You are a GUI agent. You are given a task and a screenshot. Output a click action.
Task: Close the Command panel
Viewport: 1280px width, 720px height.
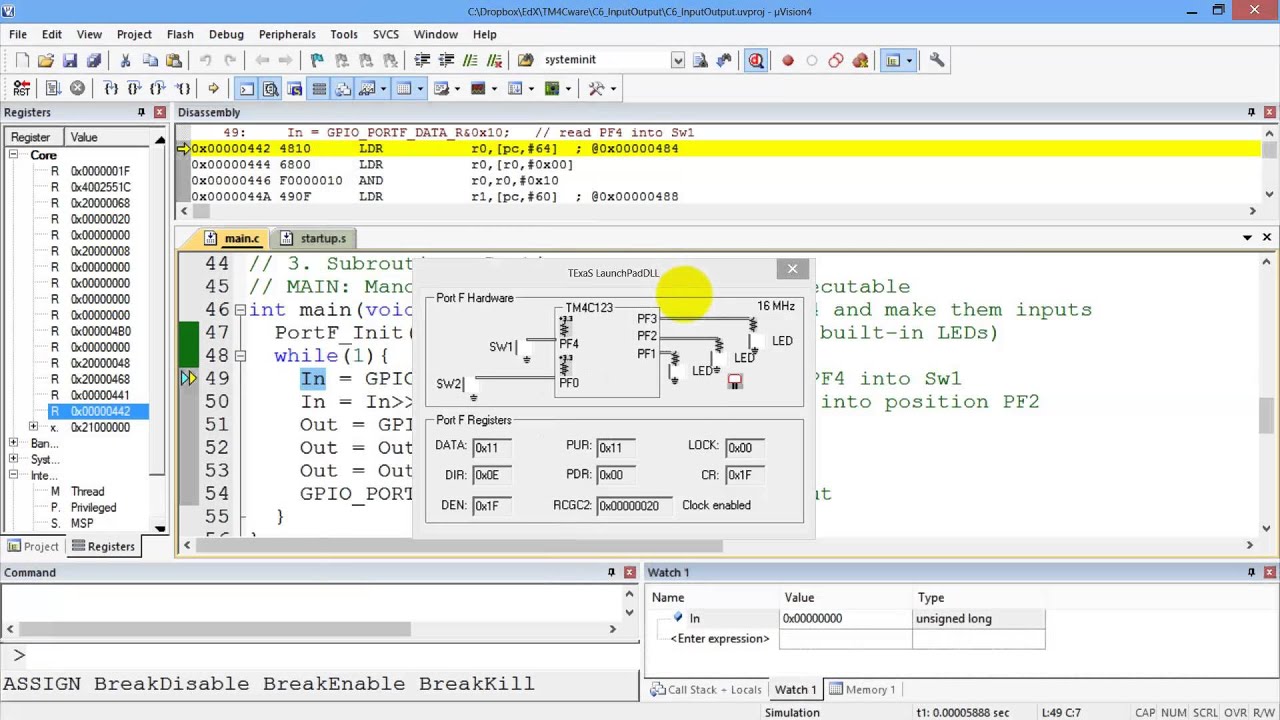coord(629,572)
